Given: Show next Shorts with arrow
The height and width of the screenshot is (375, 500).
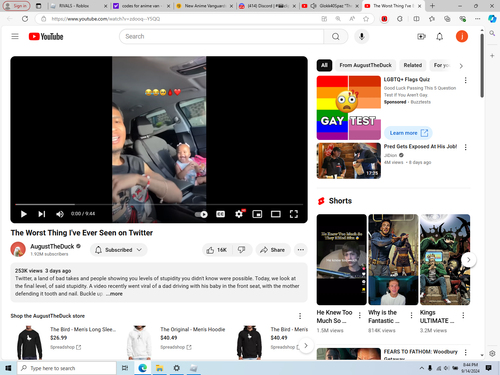Looking at the screenshot, I should [x=468, y=260].
